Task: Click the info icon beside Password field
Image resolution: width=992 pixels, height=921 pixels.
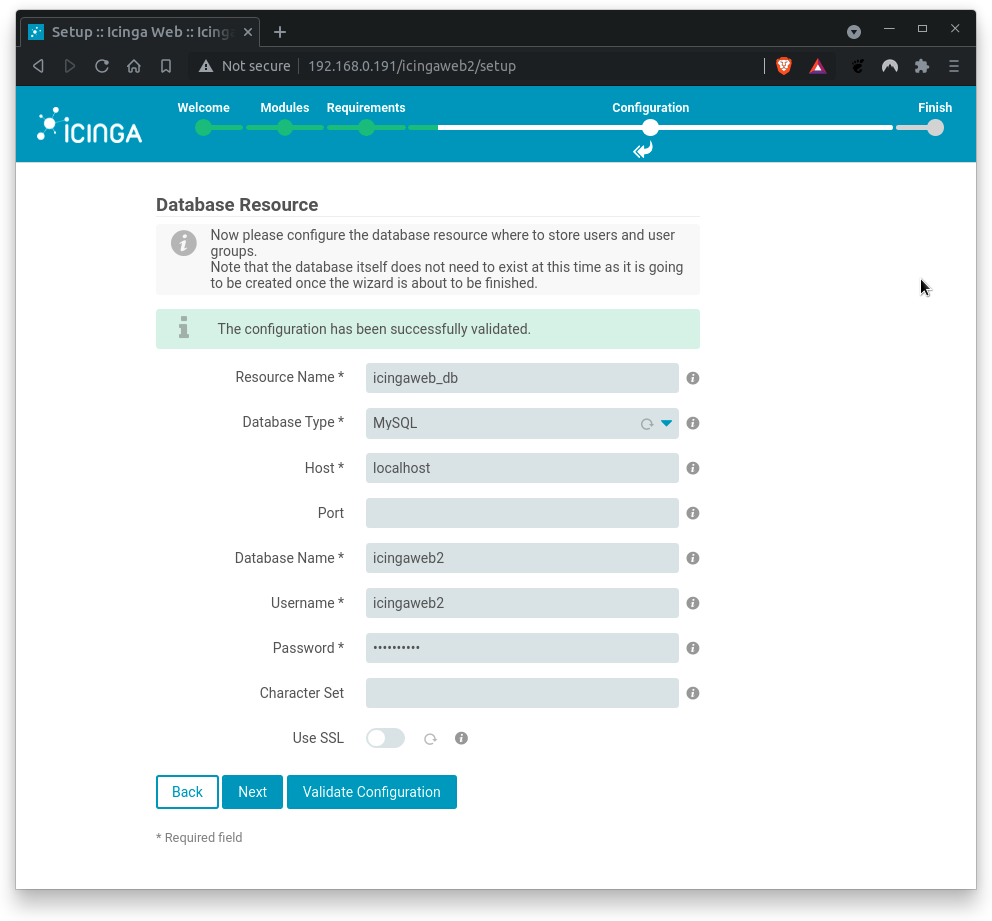Action: click(692, 648)
